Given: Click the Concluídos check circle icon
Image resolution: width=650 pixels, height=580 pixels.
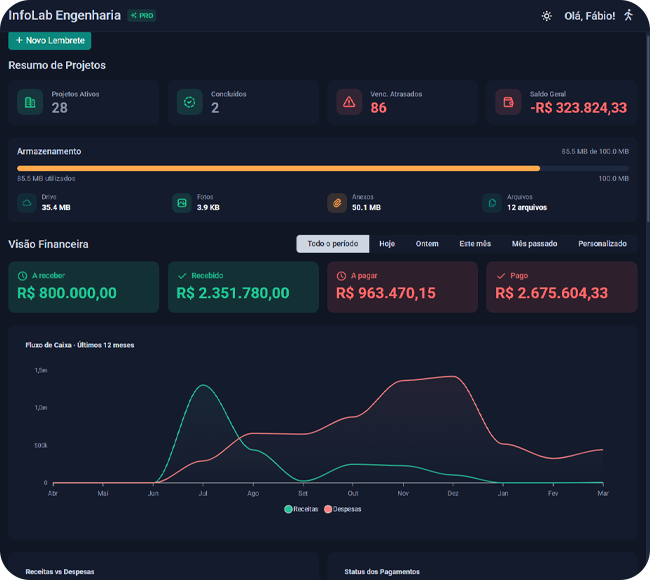Looking at the screenshot, I should [189, 102].
